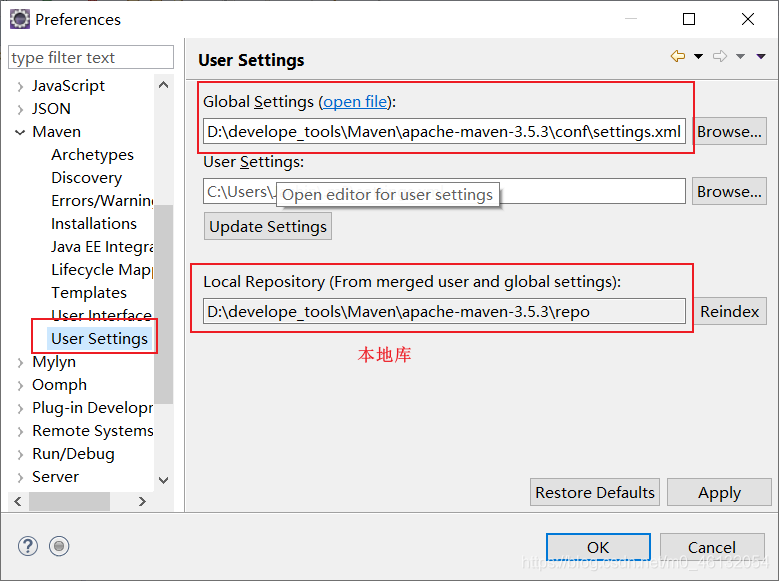Click the 'open file' global settings link

(355, 101)
